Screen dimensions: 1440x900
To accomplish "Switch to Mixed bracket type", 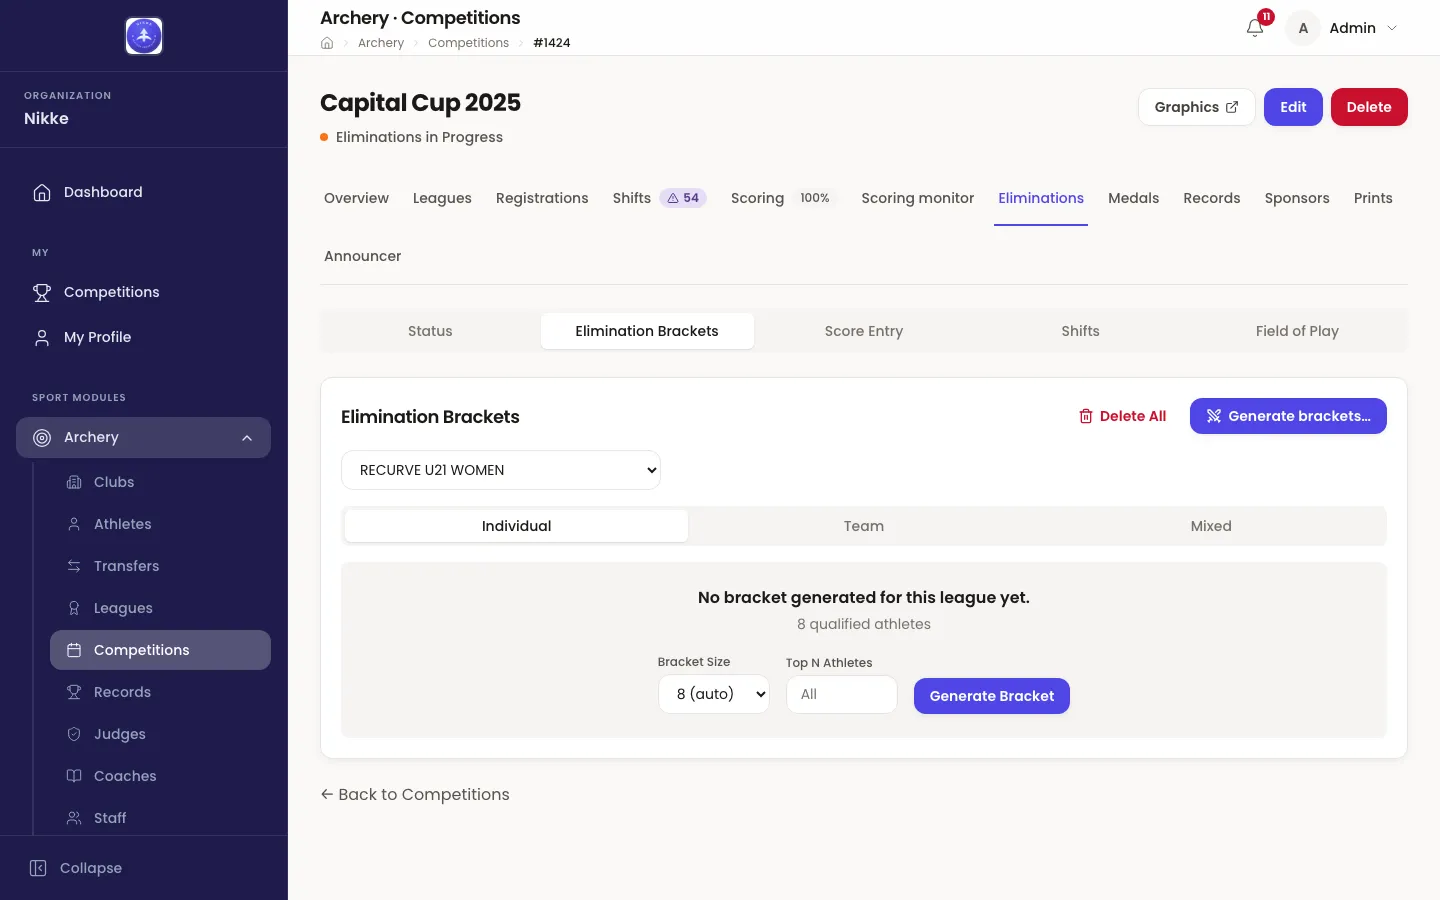I will tap(1211, 526).
